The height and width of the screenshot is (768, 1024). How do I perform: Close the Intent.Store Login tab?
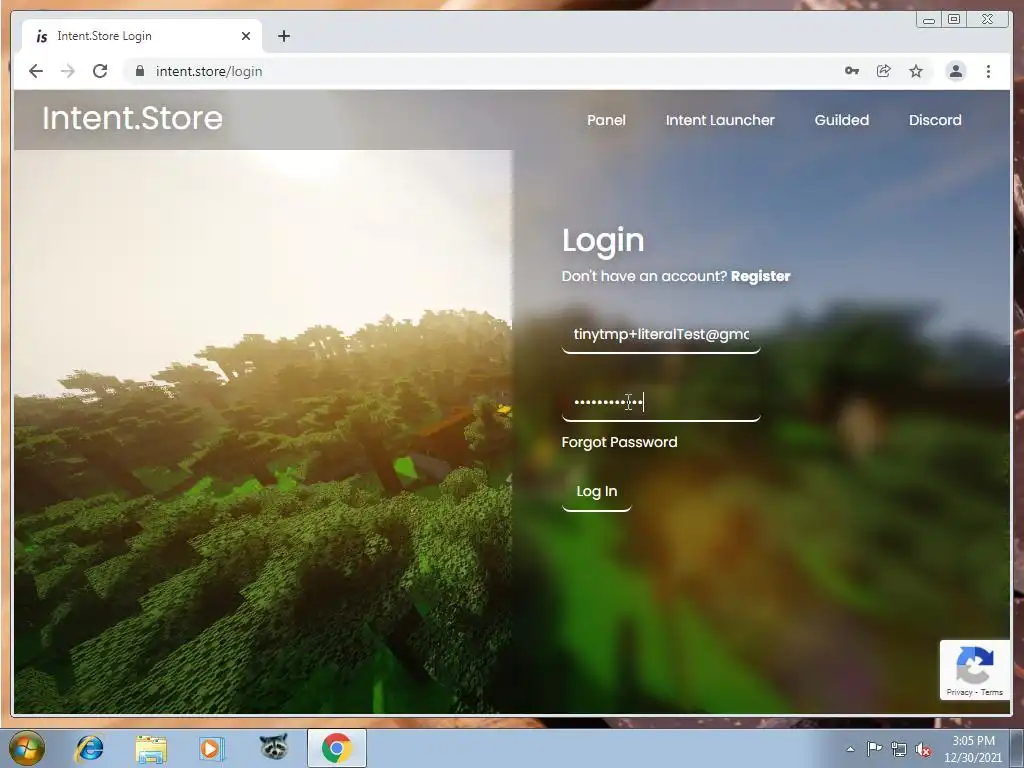tap(246, 36)
